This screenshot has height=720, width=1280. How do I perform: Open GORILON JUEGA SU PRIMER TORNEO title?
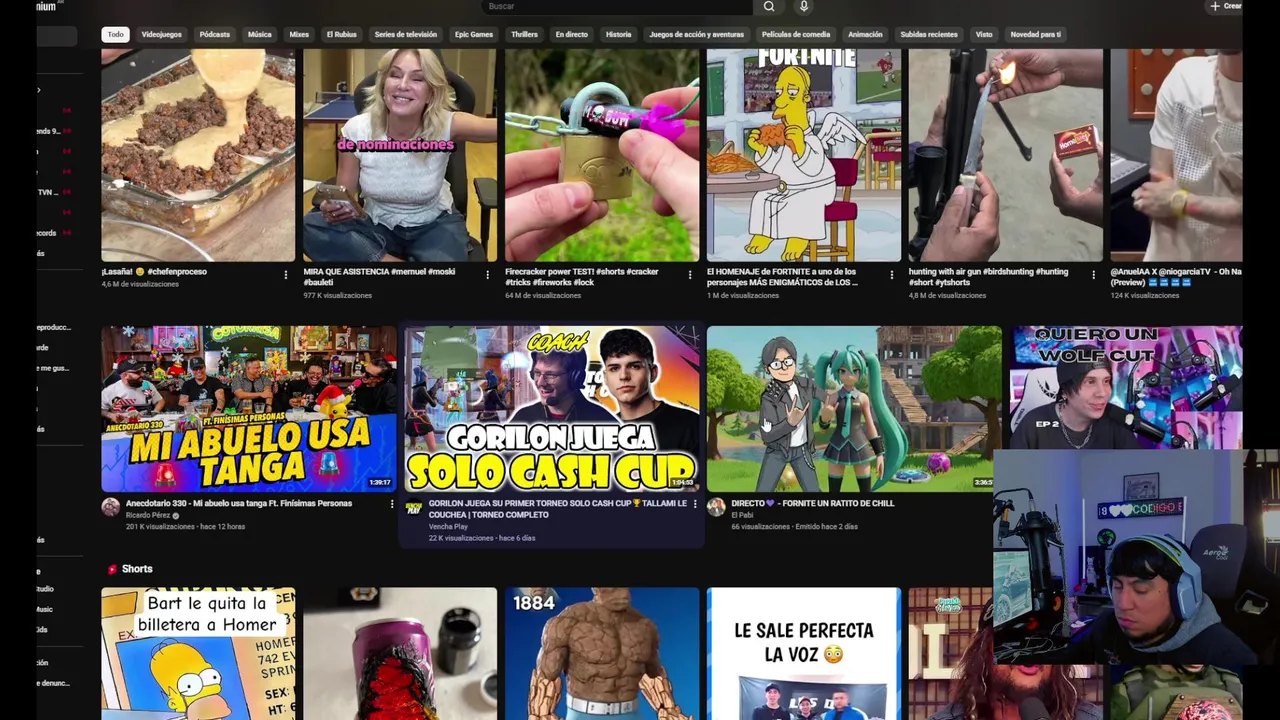pos(558,509)
